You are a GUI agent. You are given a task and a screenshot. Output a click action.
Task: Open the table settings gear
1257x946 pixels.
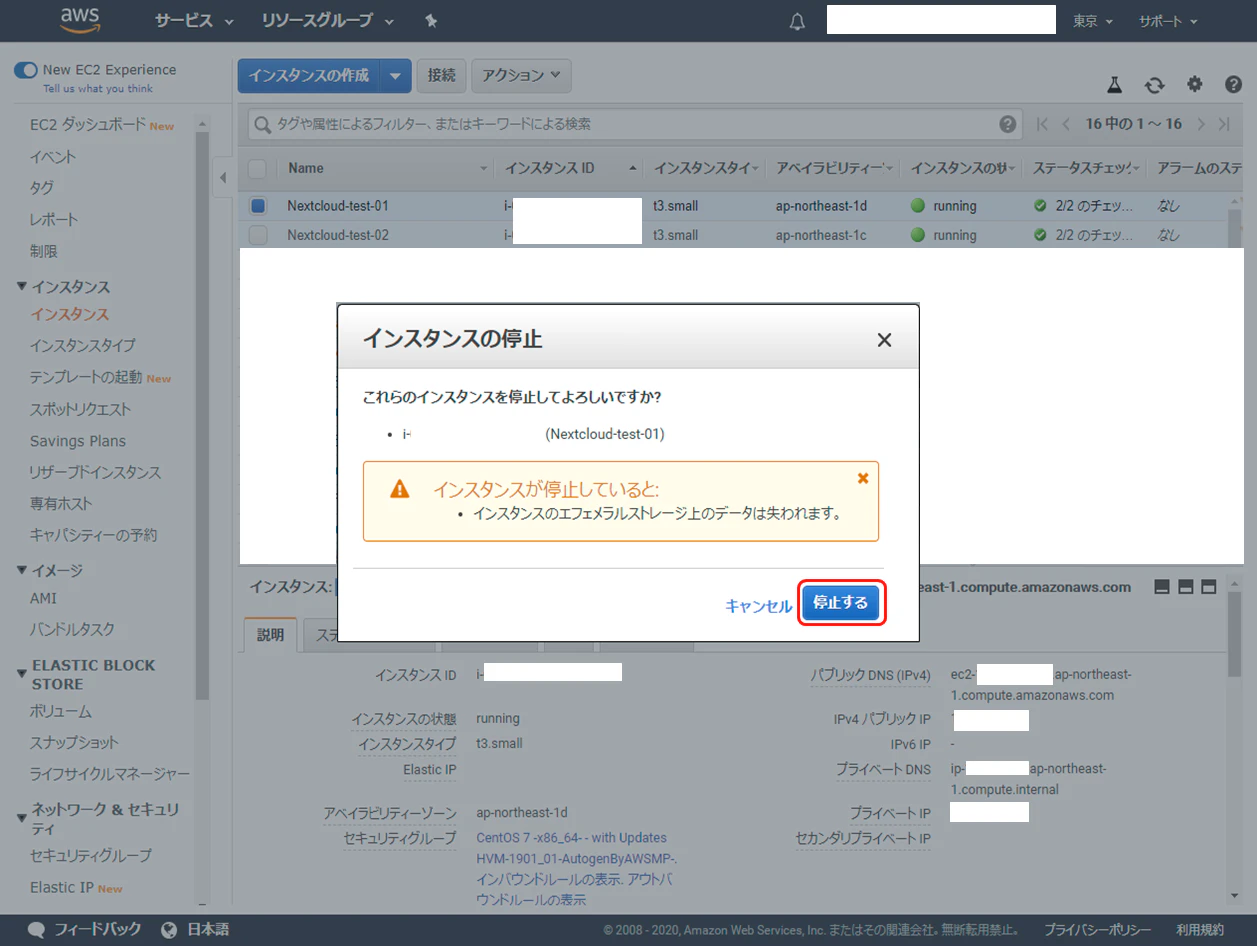(x=1195, y=85)
